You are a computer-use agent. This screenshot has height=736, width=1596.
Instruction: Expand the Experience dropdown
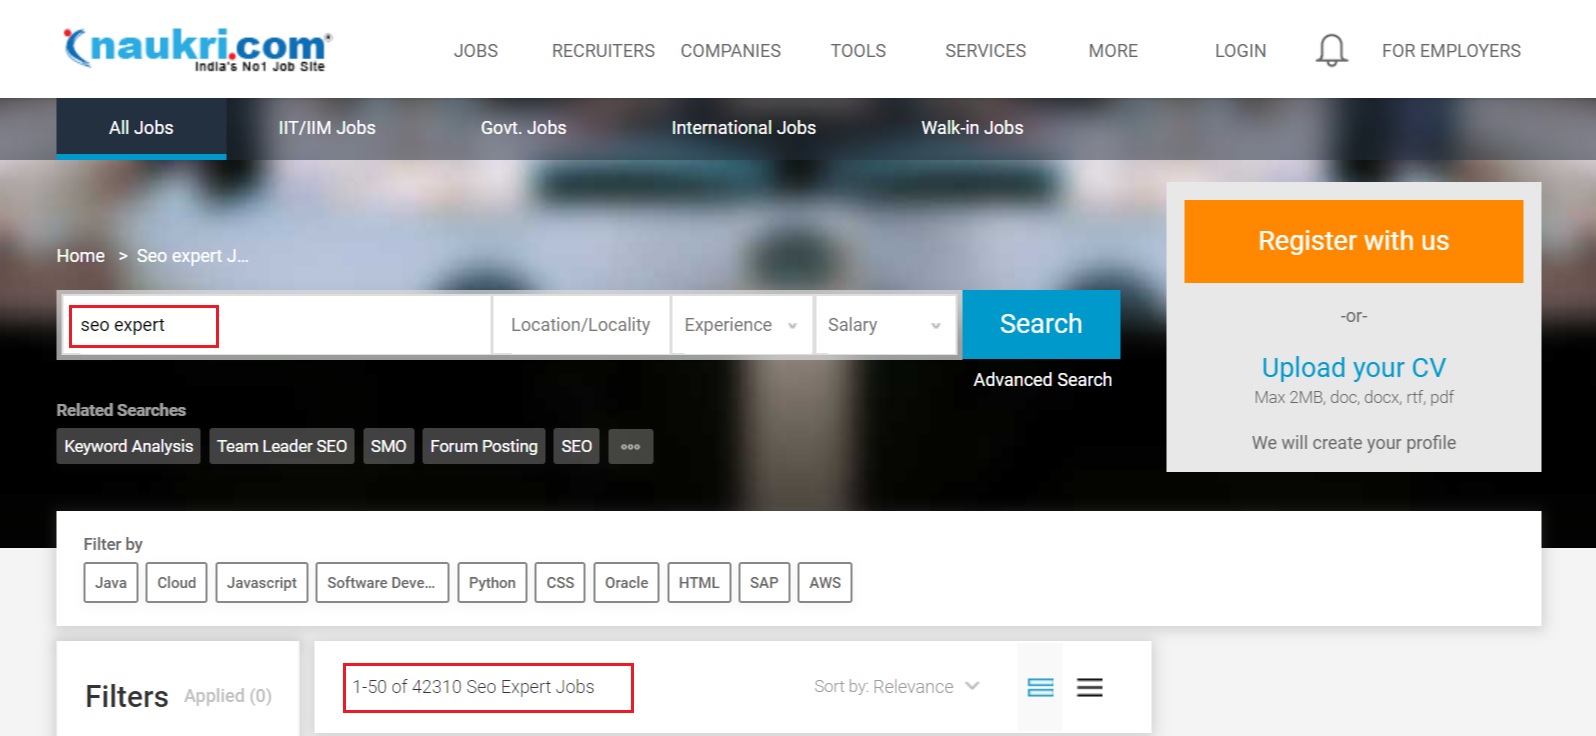click(x=740, y=325)
